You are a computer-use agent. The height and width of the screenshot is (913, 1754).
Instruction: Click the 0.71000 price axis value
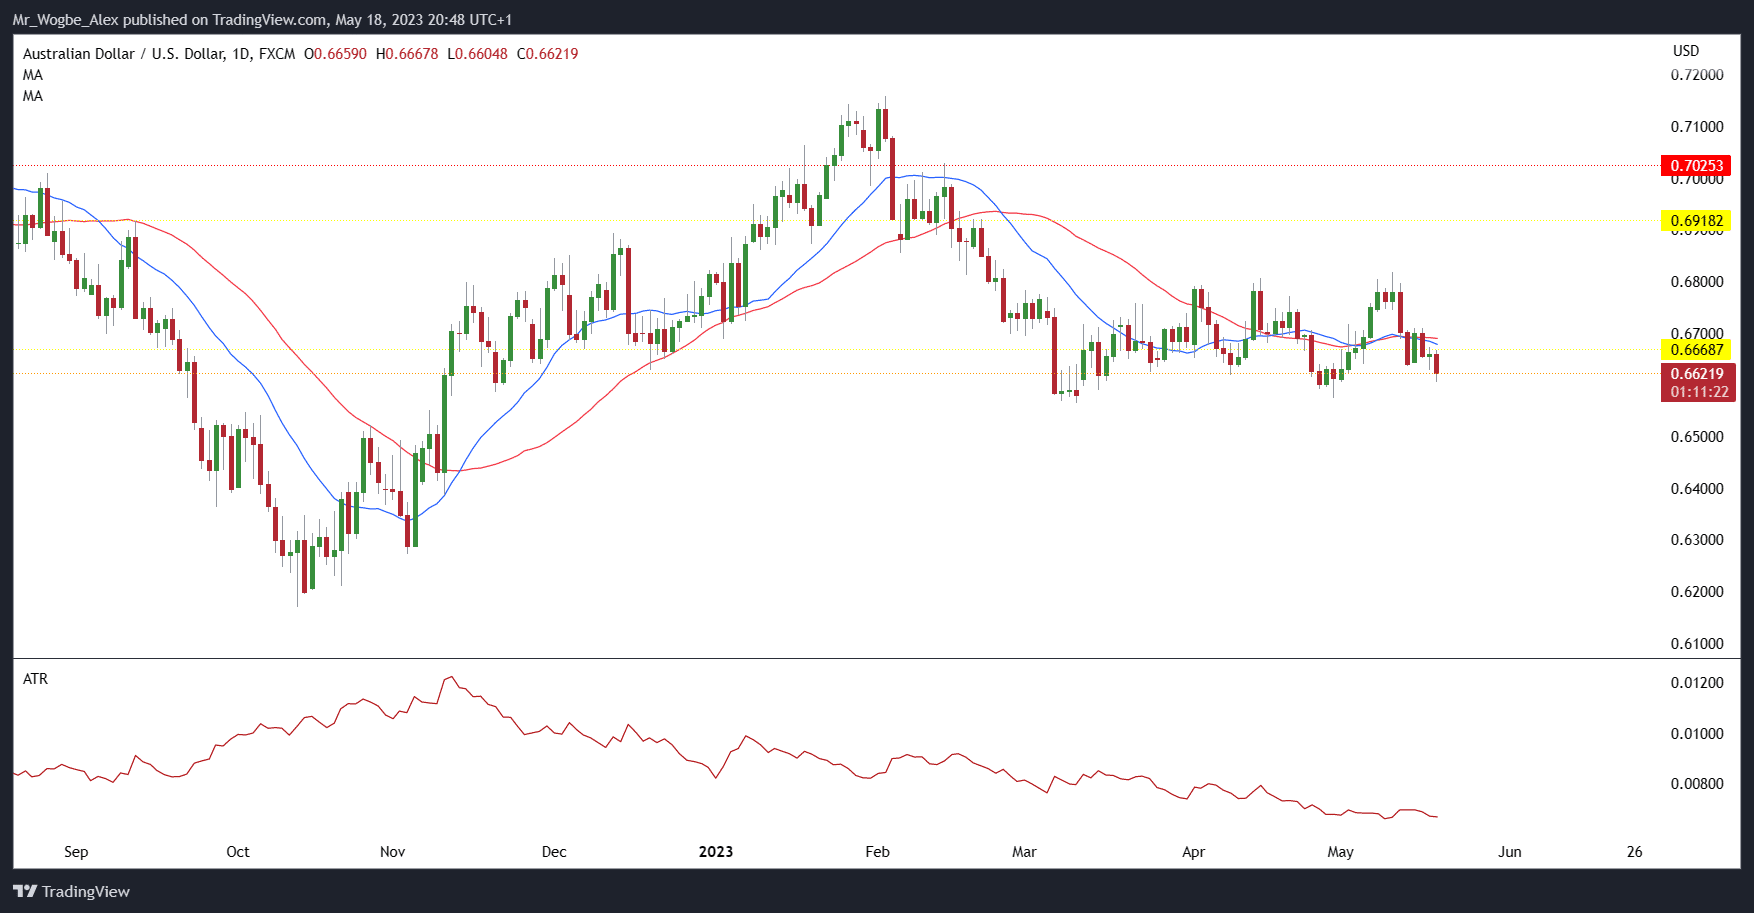click(x=1697, y=127)
